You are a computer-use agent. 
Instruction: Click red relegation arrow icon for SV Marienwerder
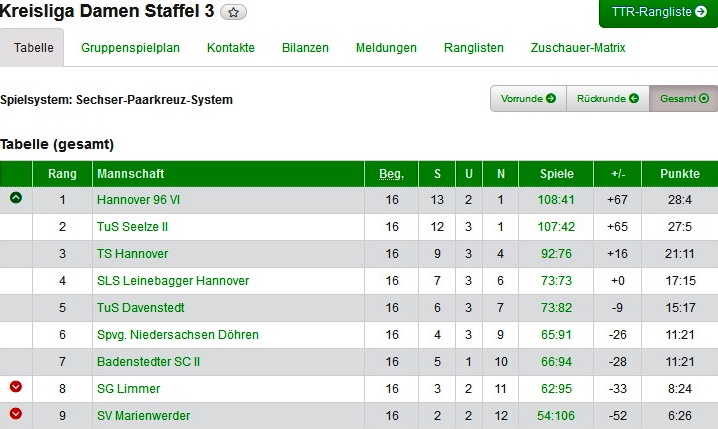(15, 414)
